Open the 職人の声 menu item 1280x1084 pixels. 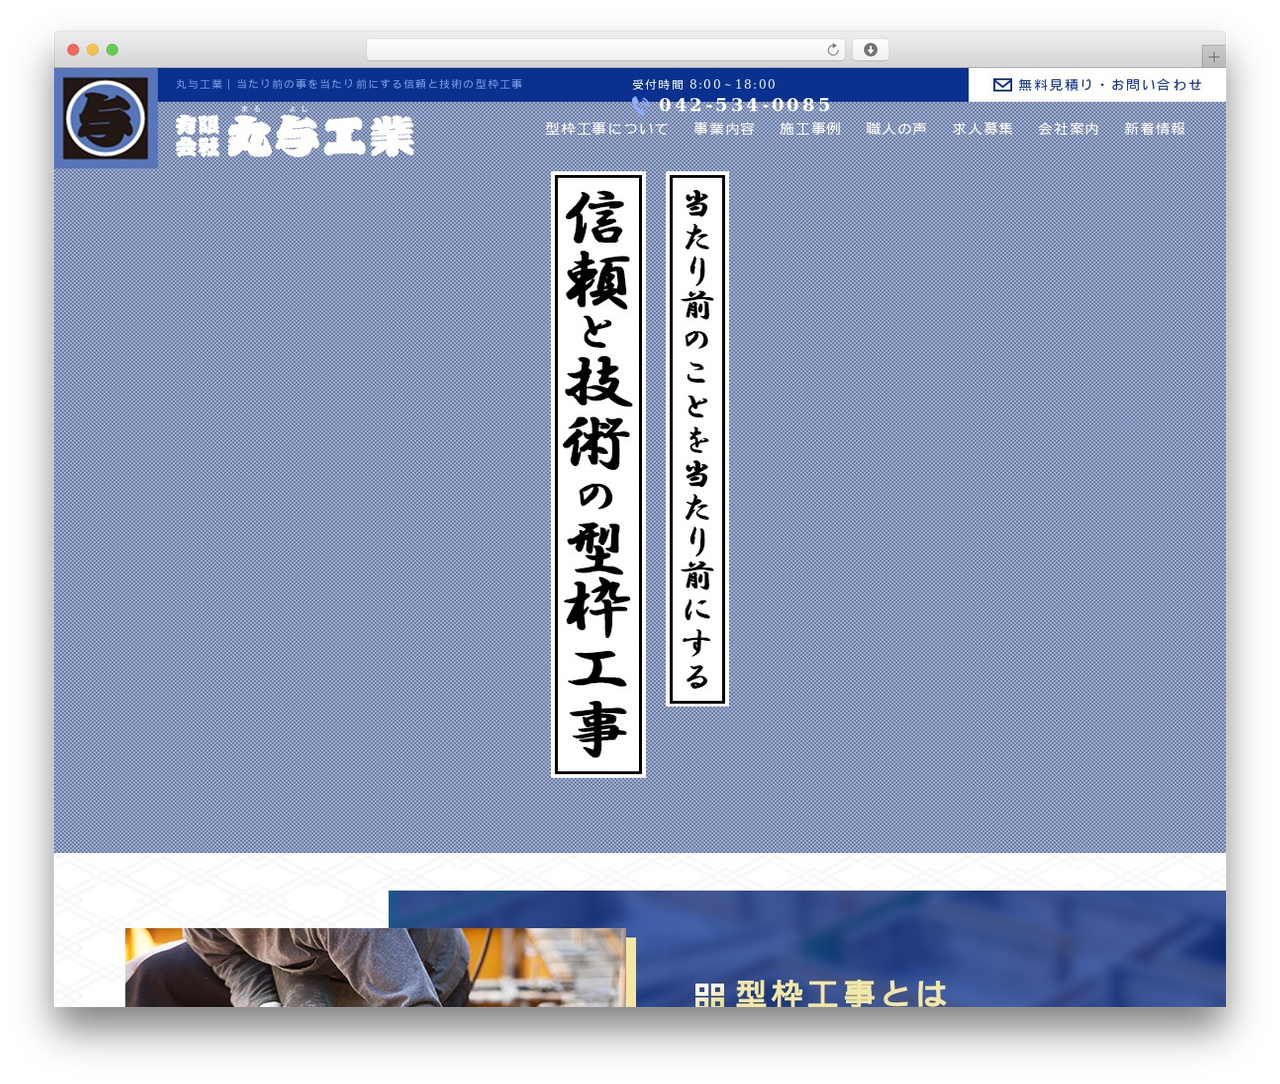(896, 129)
